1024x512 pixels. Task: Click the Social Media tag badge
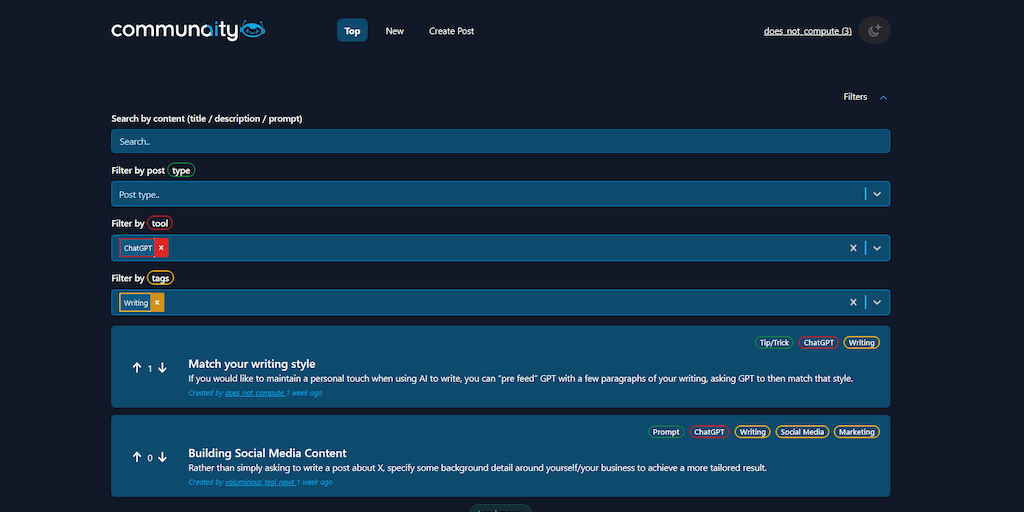(802, 432)
